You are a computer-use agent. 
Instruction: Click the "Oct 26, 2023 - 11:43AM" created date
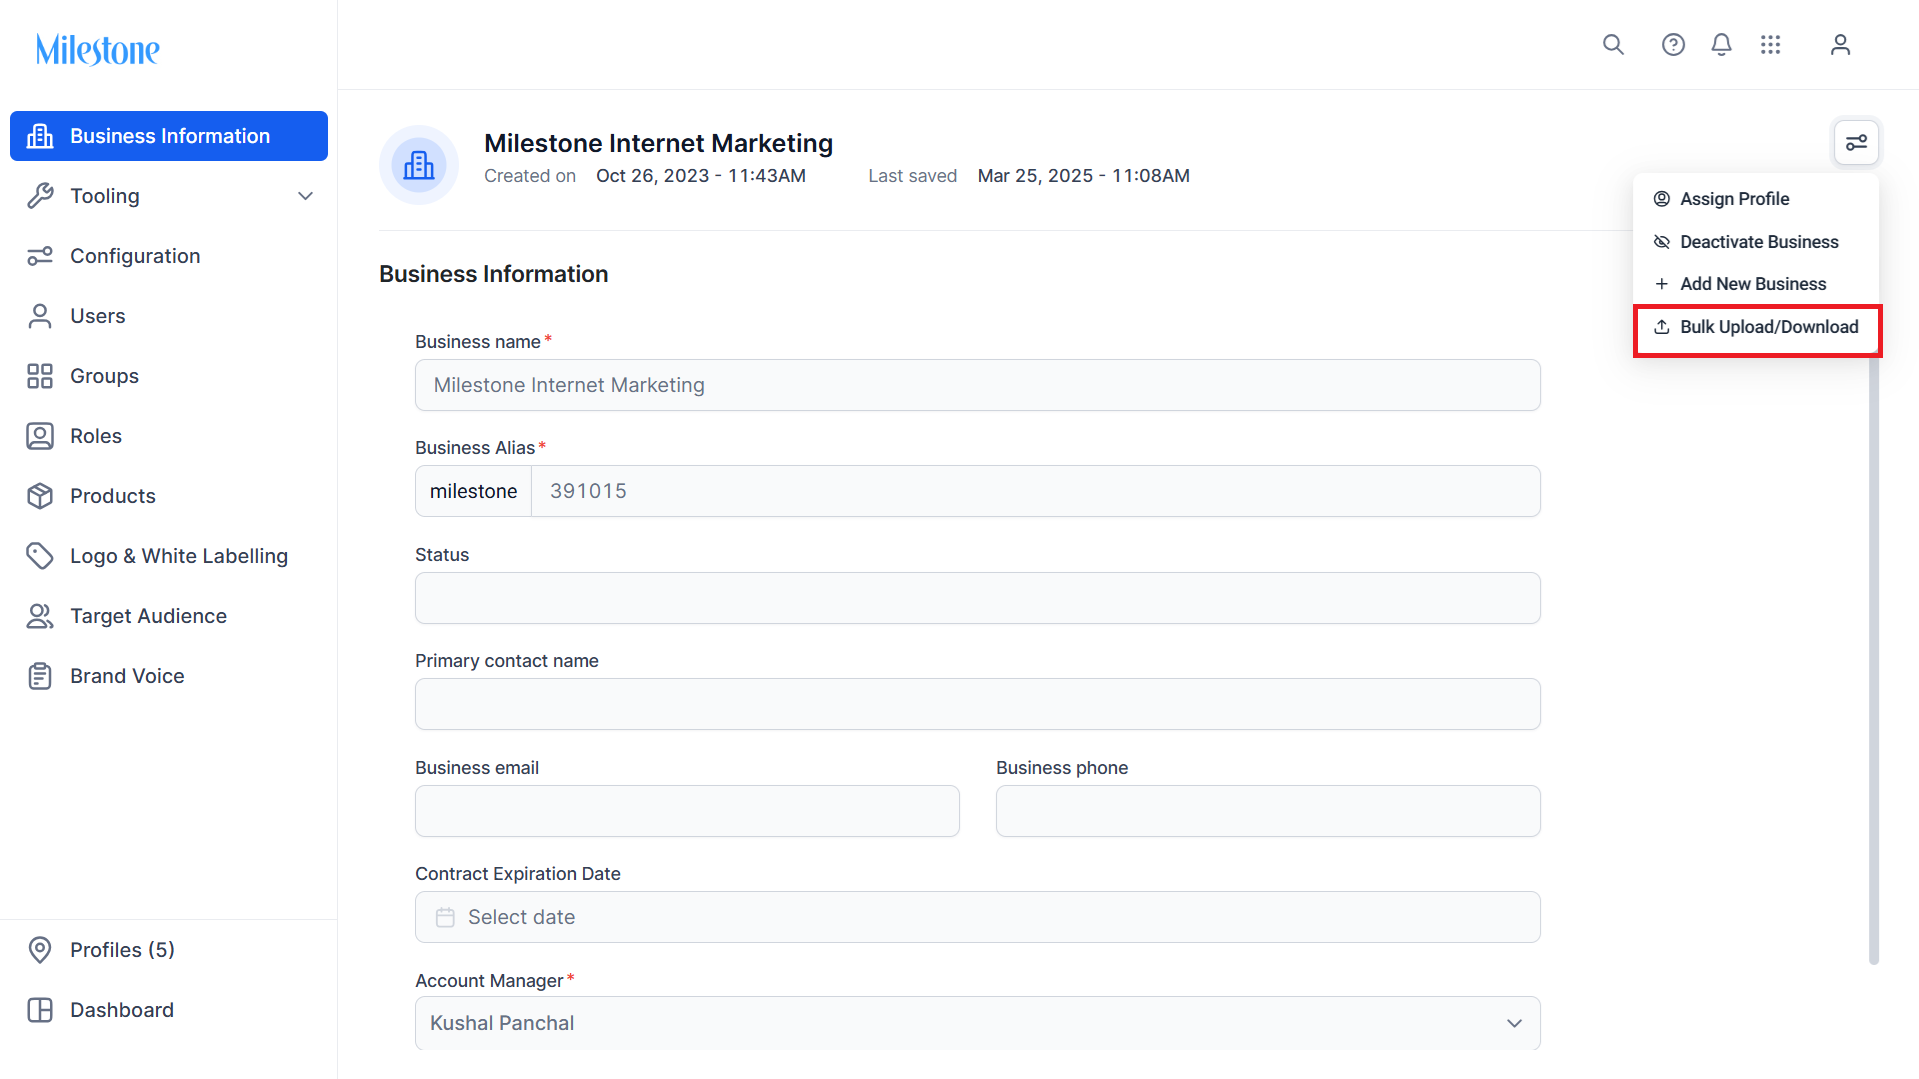coord(701,176)
